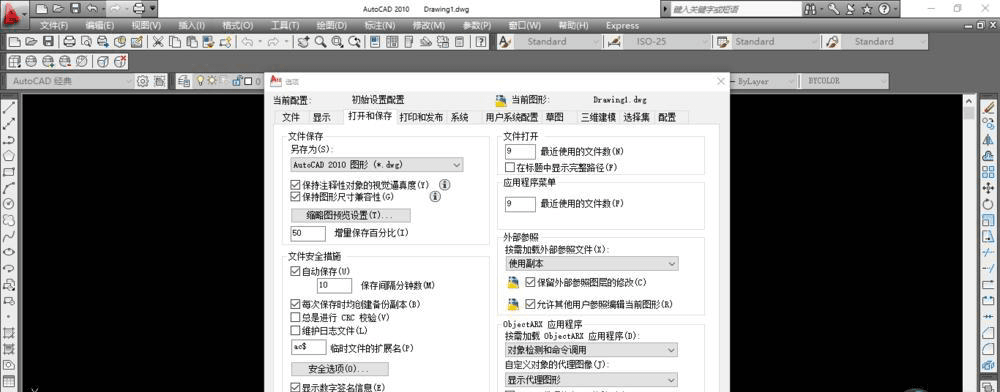This screenshot has height=392, width=1000.
Task: Click the Workspace Settings gear icon
Action: coord(143,81)
